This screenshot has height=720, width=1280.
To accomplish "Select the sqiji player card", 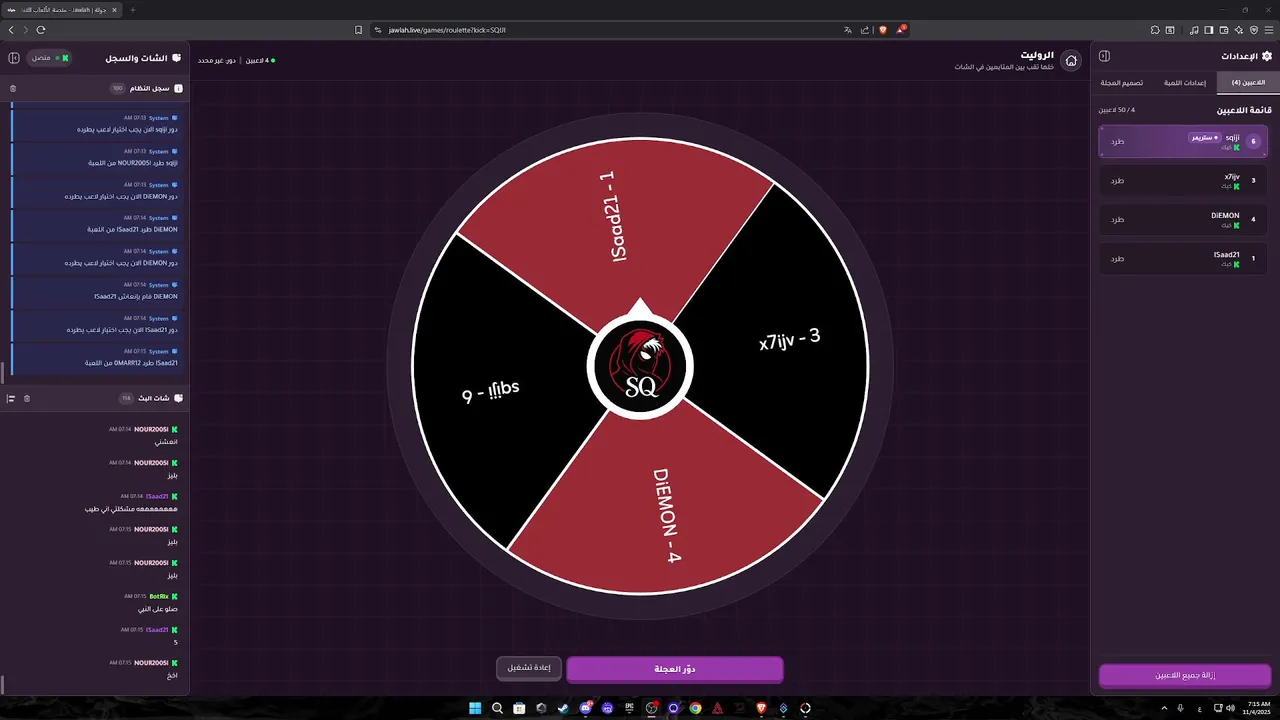I will (1185, 141).
